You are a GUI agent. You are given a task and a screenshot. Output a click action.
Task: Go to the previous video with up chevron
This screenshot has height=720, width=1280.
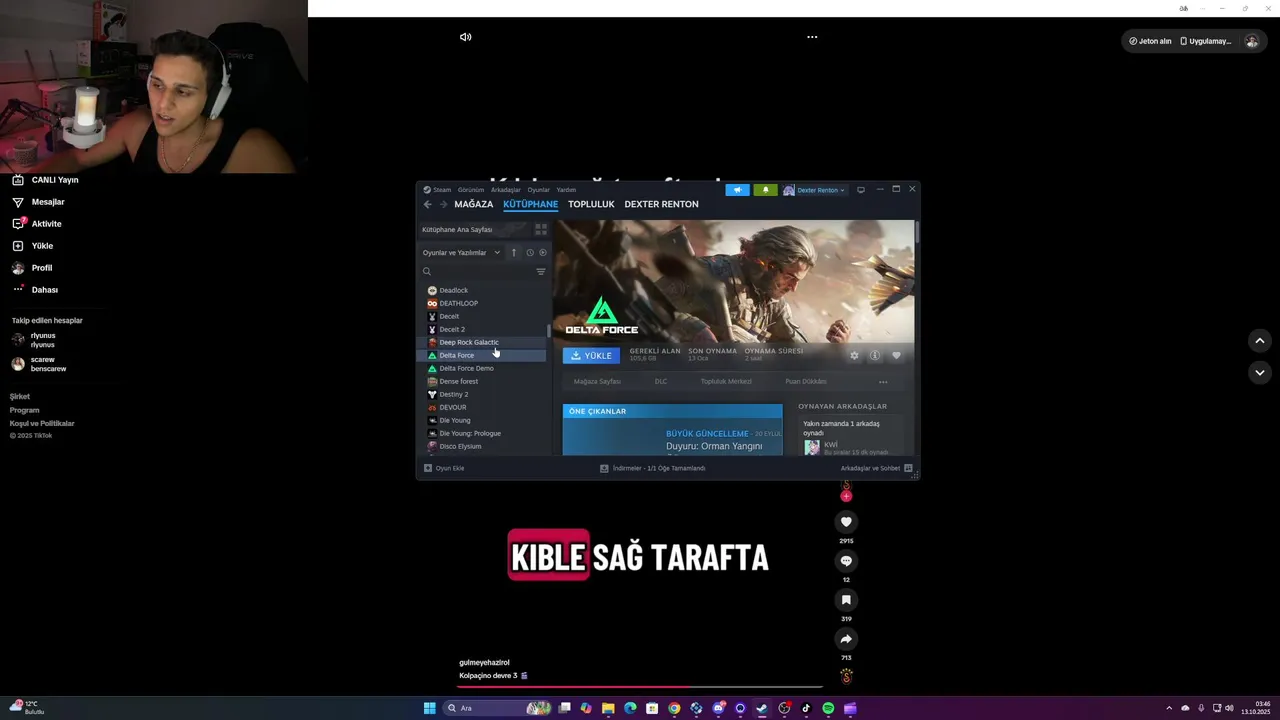click(x=1260, y=341)
